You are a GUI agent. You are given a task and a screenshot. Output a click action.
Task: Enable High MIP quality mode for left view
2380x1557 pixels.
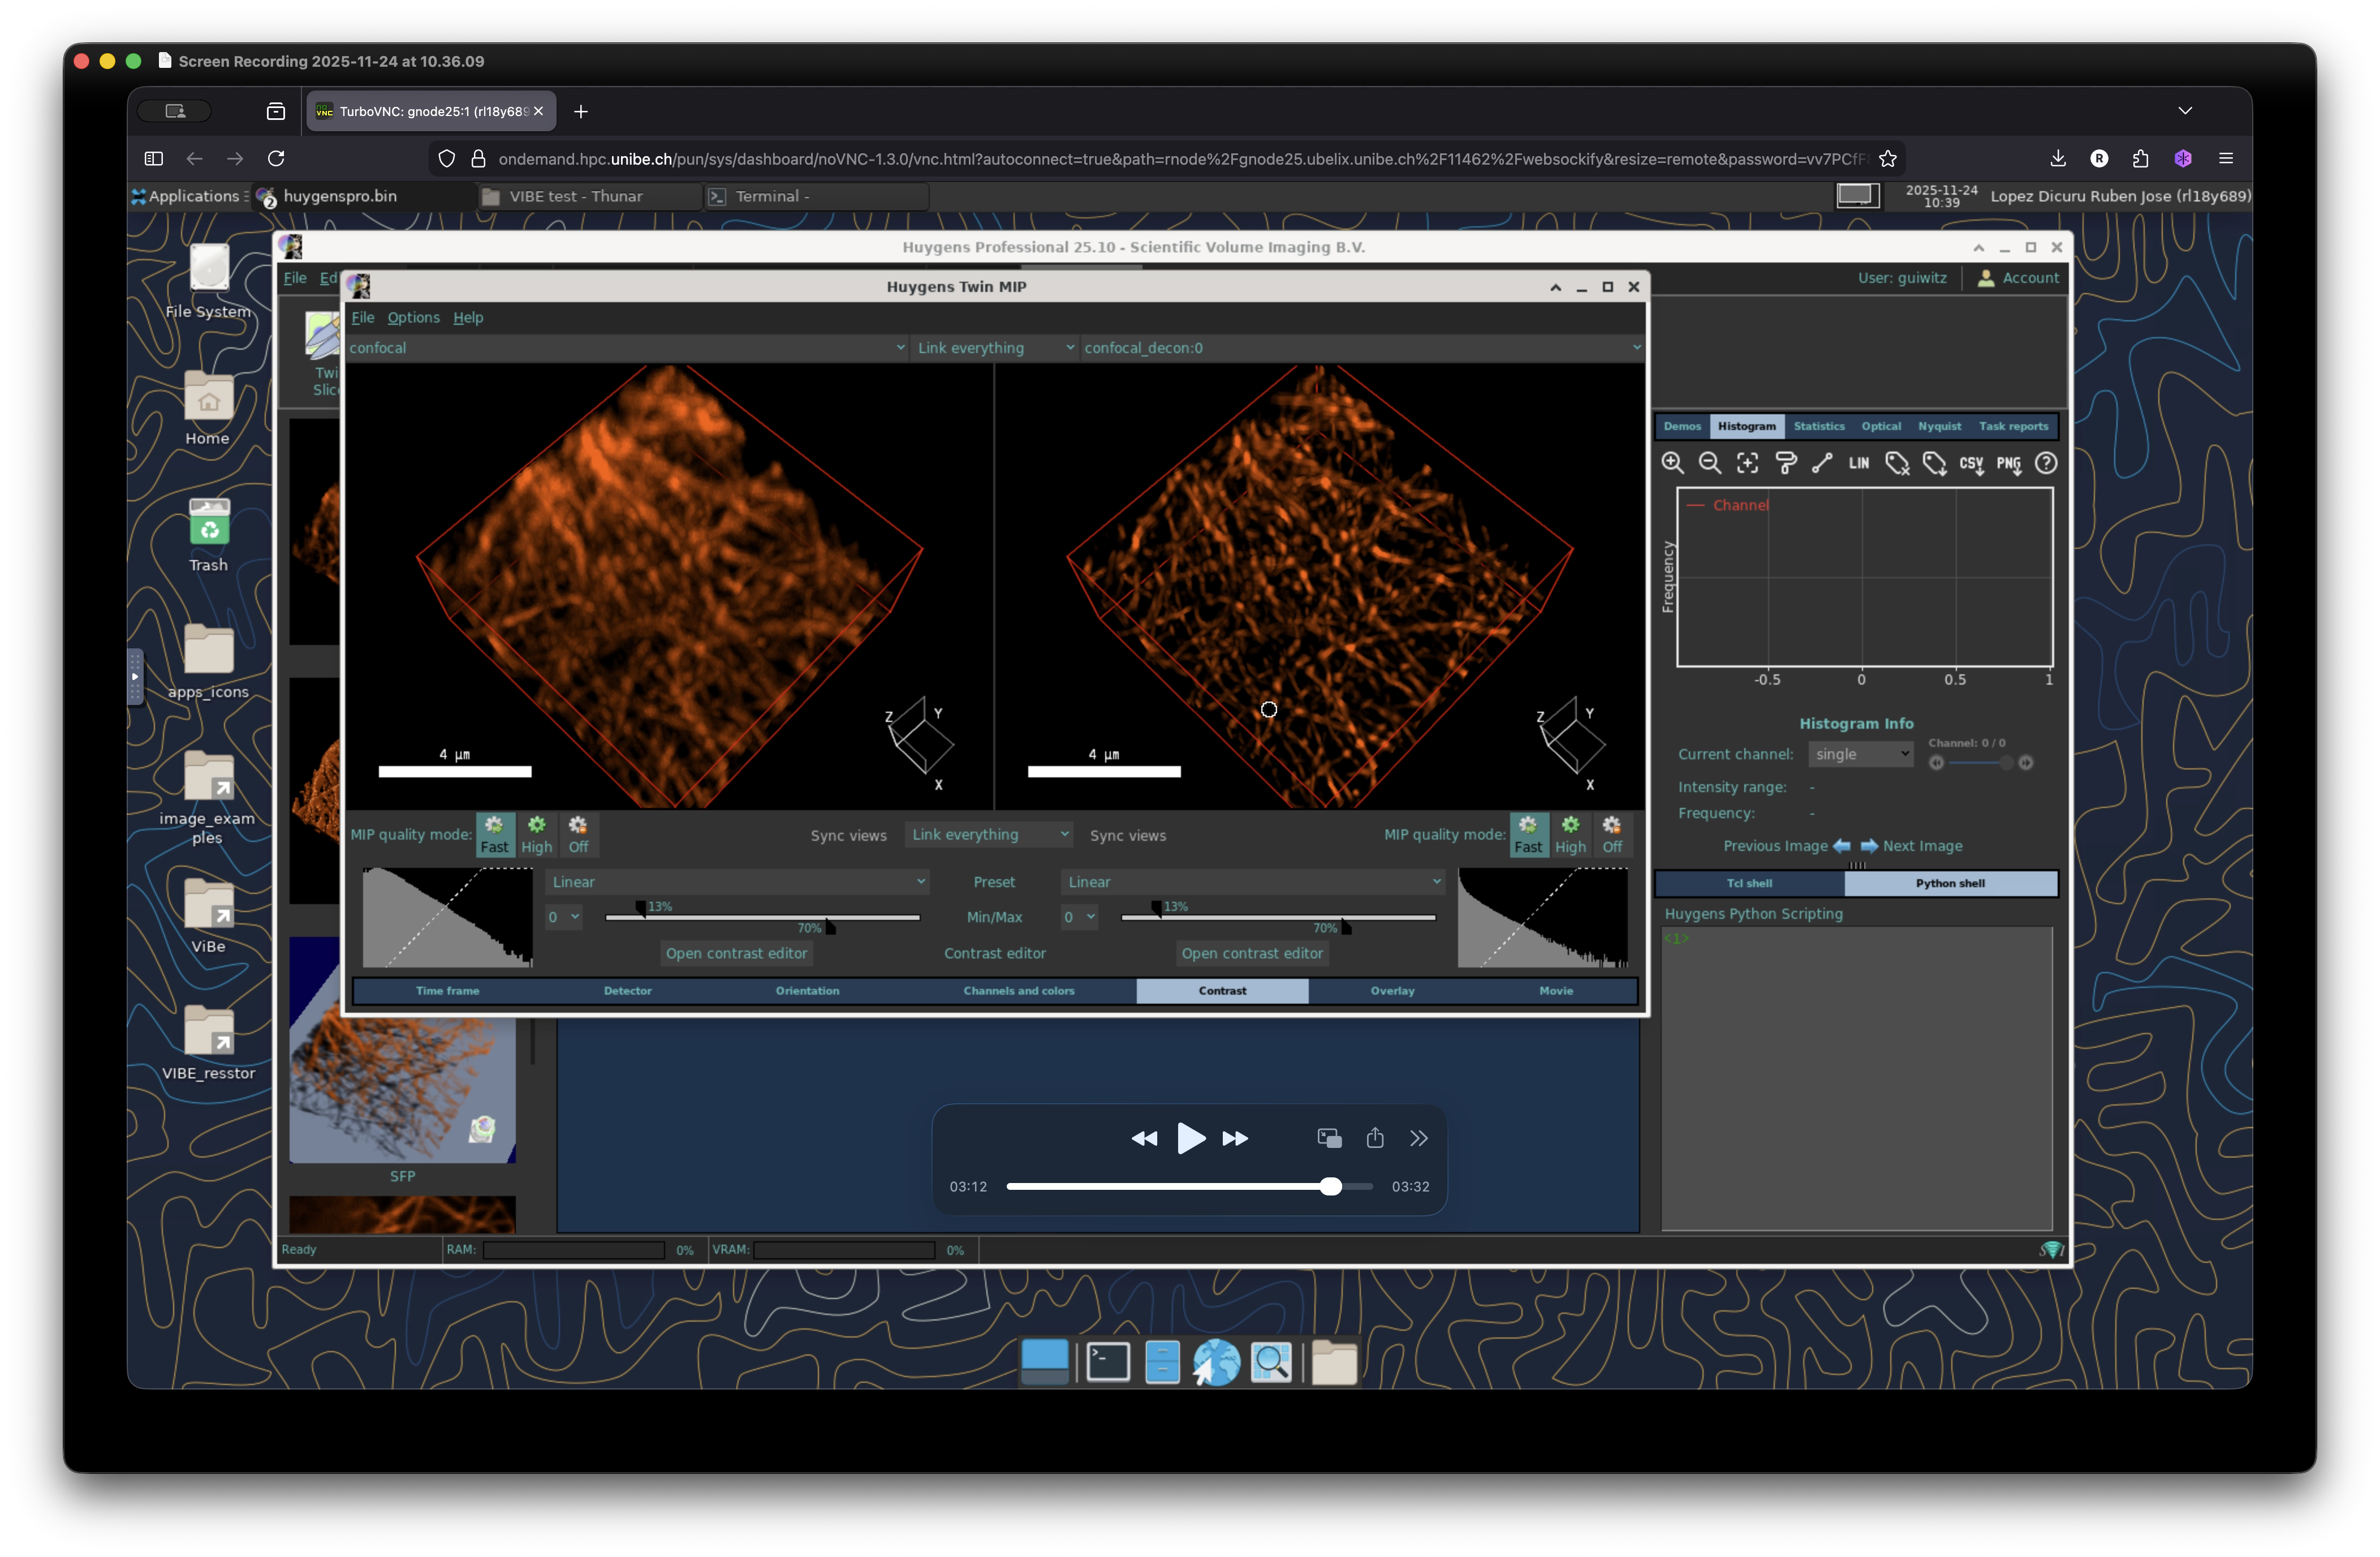tap(536, 834)
